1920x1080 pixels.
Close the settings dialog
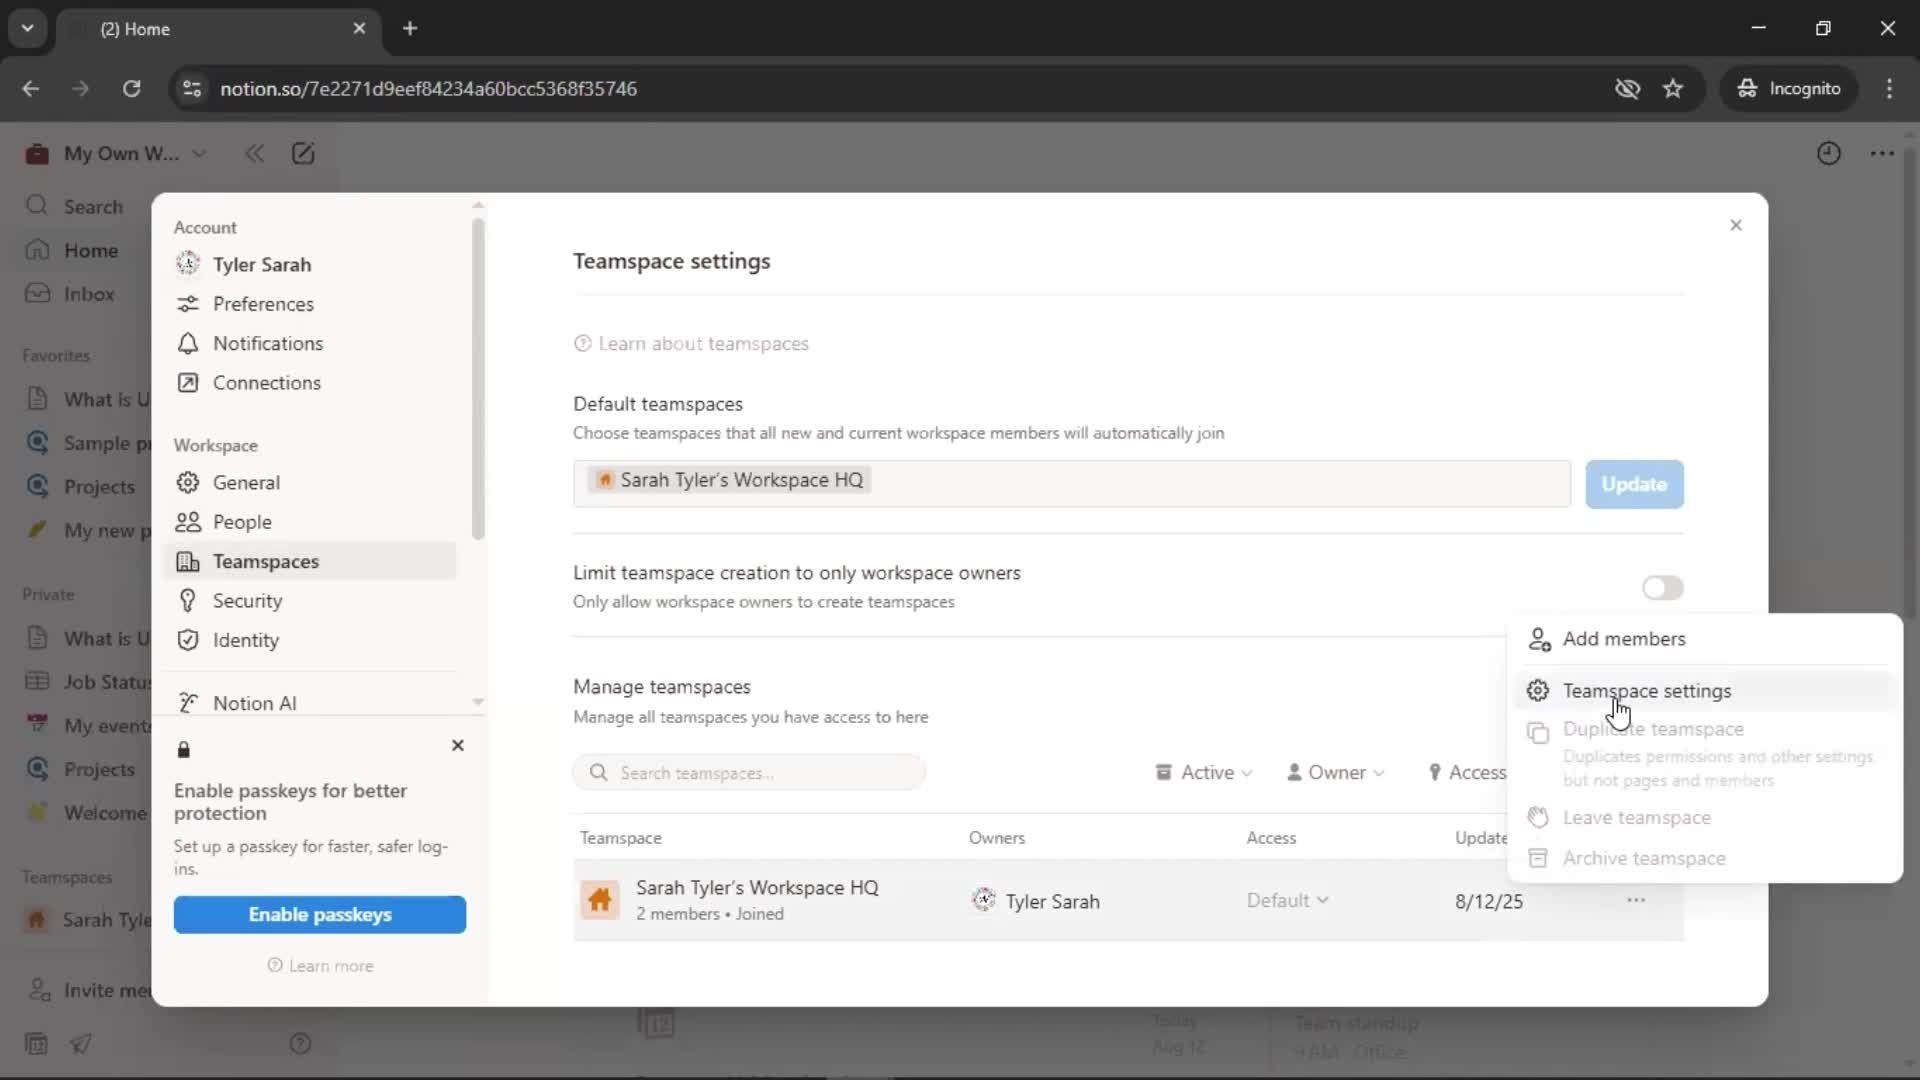[x=1736, y=225]
